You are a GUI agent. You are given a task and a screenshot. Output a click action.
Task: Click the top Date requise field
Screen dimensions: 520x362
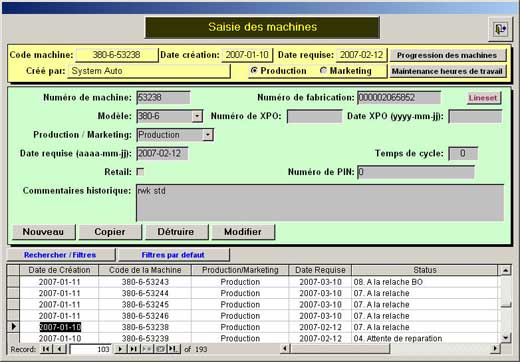tap(361, 55)
